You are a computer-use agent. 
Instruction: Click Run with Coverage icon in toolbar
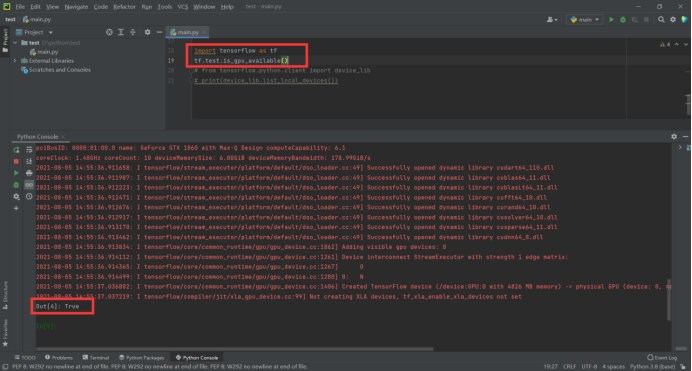[635, 19]
